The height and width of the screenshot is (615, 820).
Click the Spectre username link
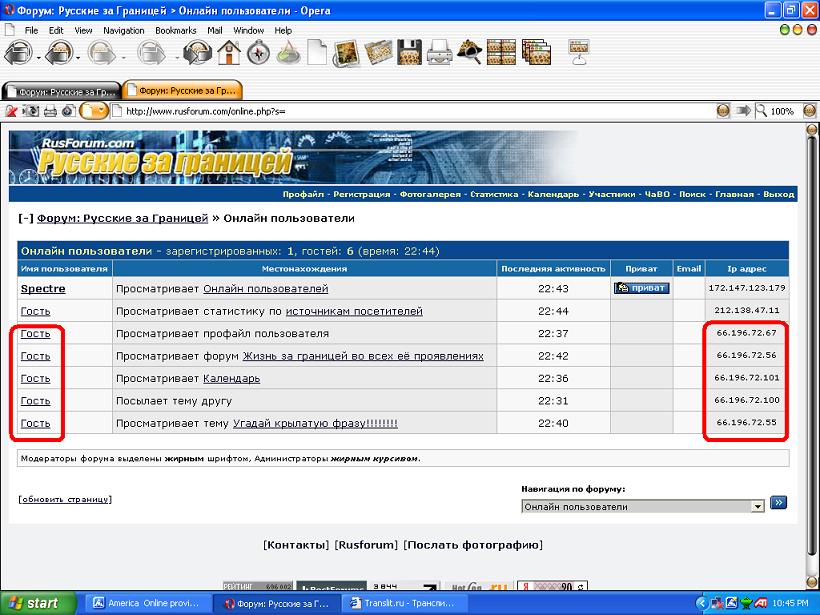pos(43,289)
